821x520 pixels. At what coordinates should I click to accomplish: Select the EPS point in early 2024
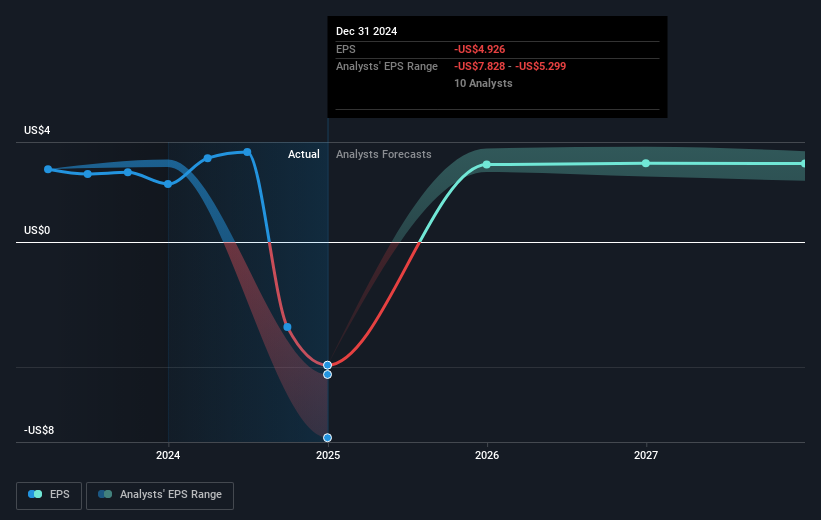coord(207,158)
